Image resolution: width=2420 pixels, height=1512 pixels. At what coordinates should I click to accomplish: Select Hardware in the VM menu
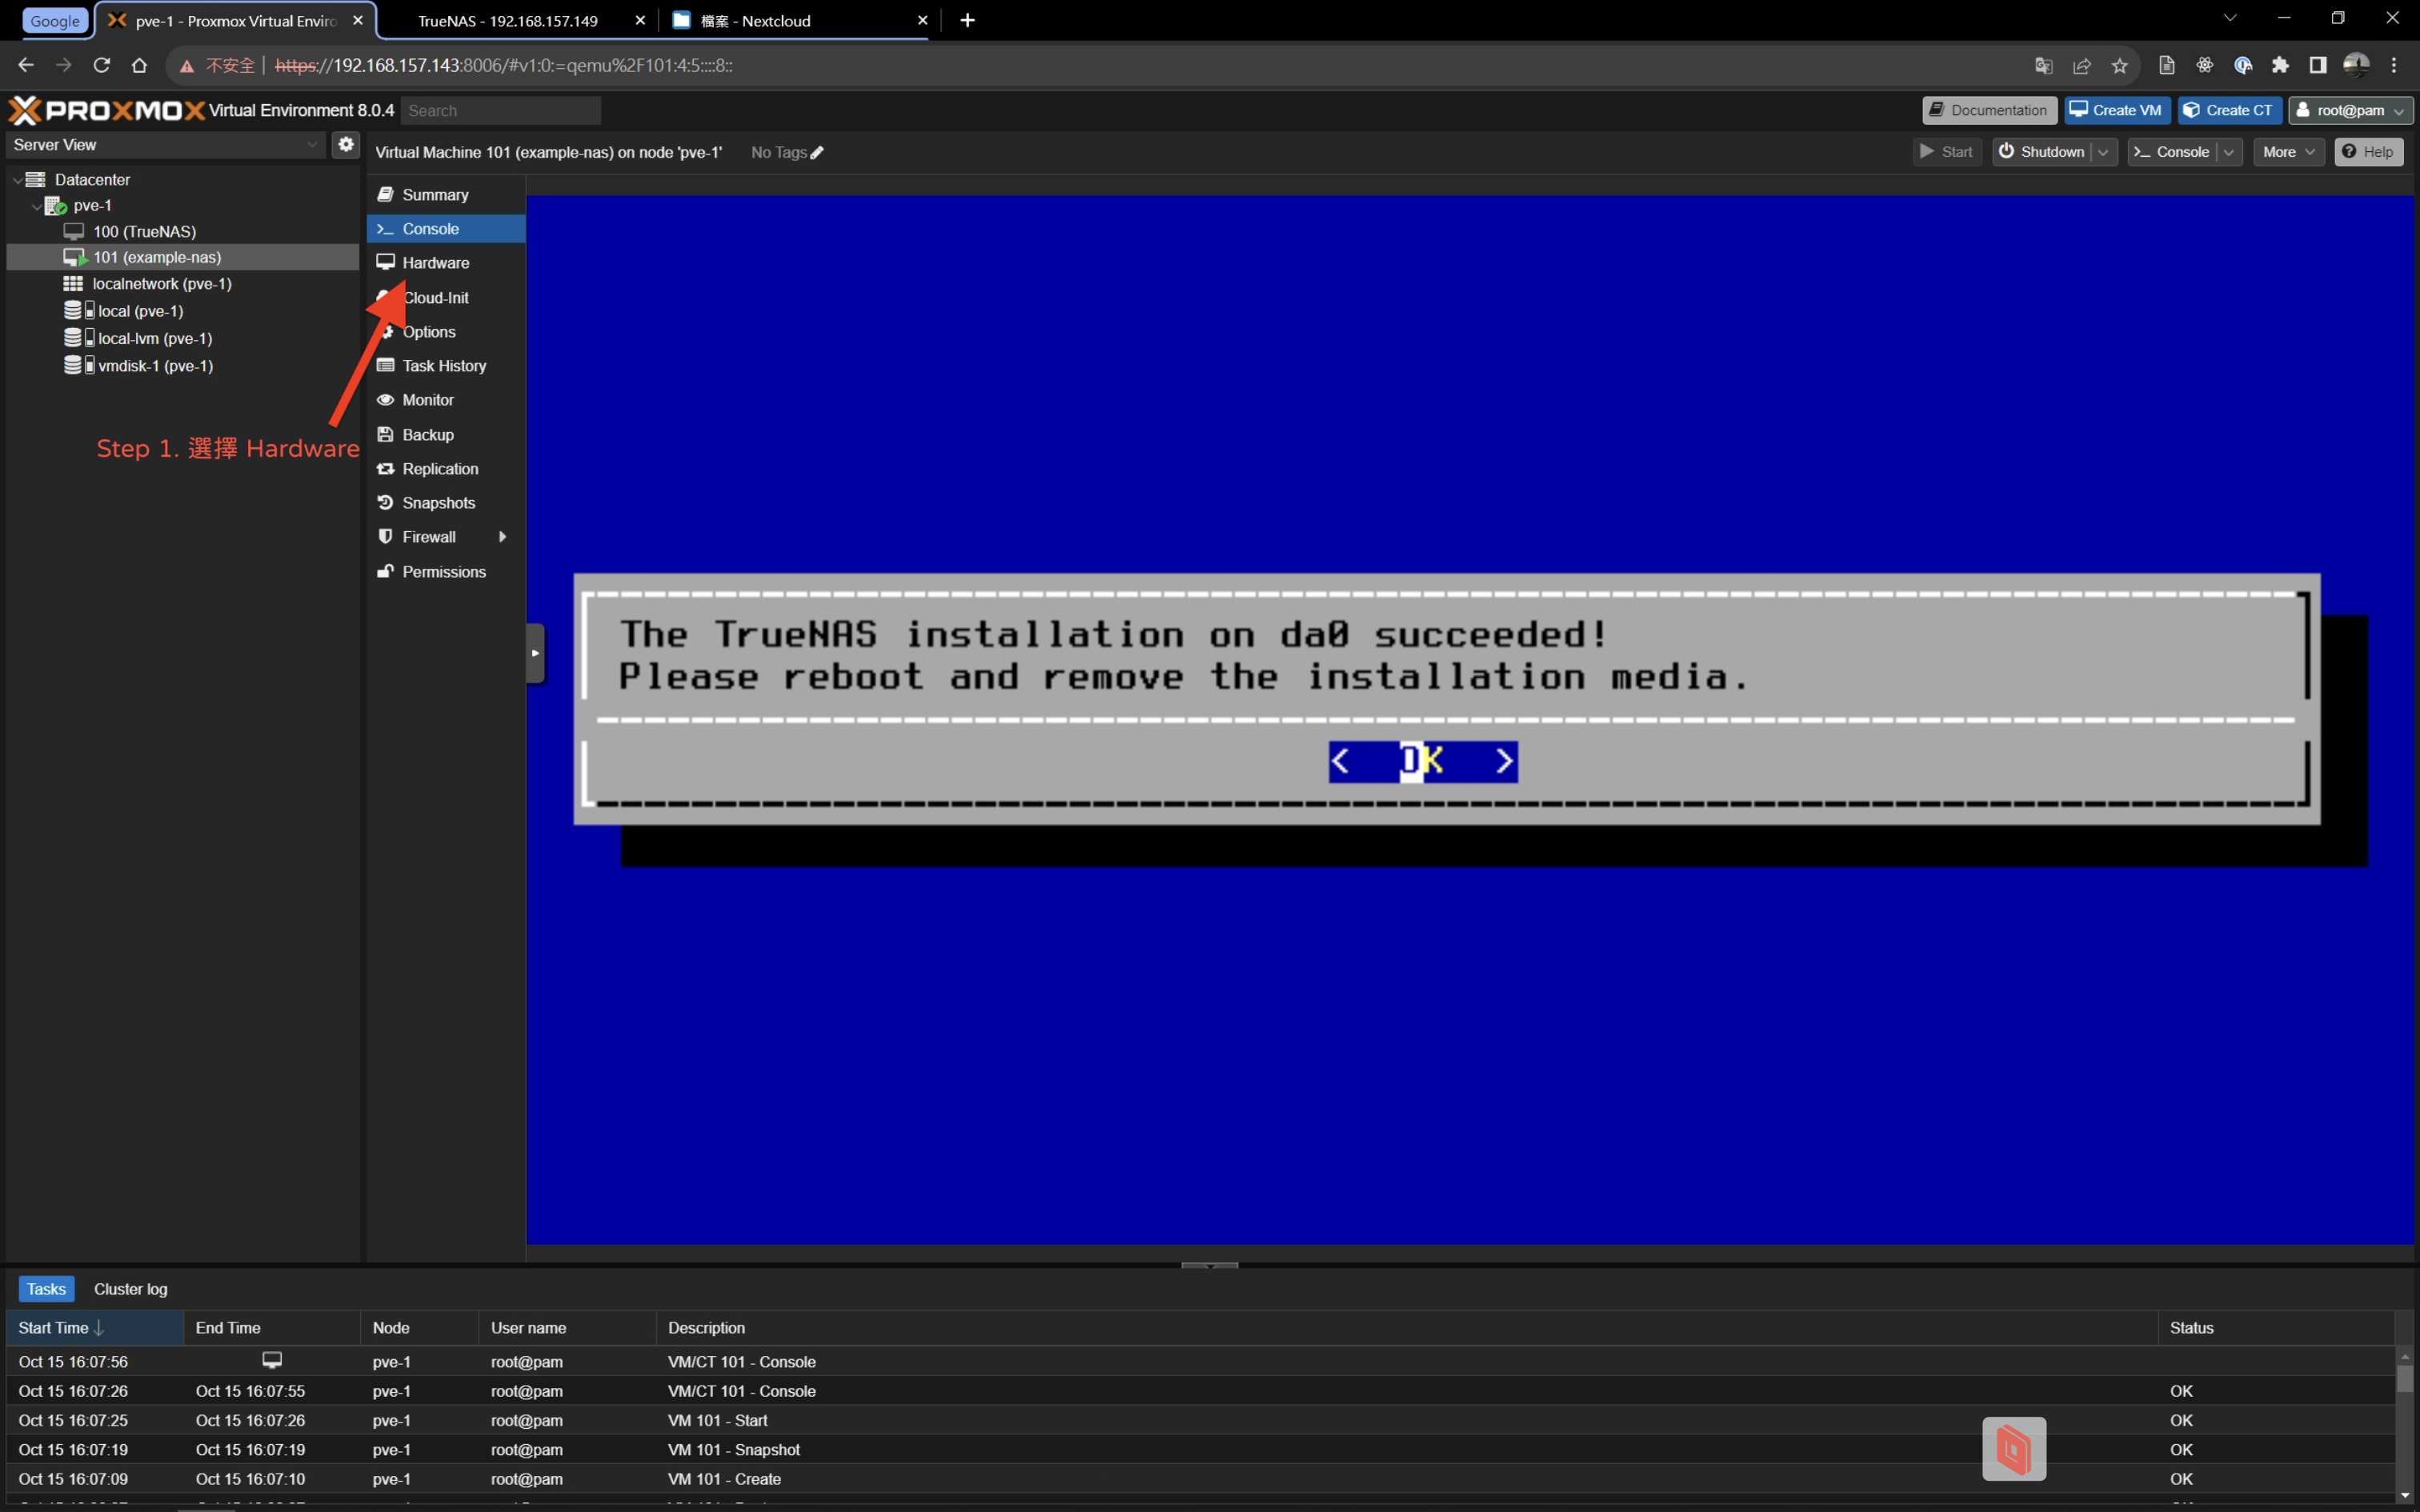point(435,263)
